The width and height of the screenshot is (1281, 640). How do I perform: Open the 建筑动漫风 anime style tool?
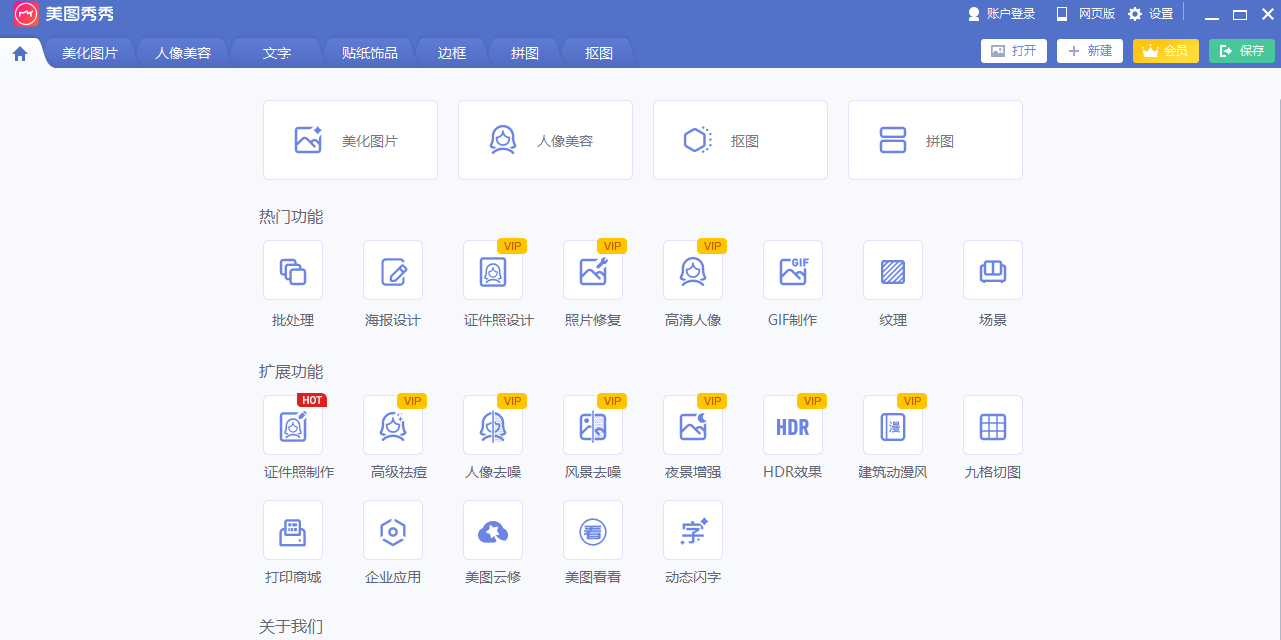(893, 425)
